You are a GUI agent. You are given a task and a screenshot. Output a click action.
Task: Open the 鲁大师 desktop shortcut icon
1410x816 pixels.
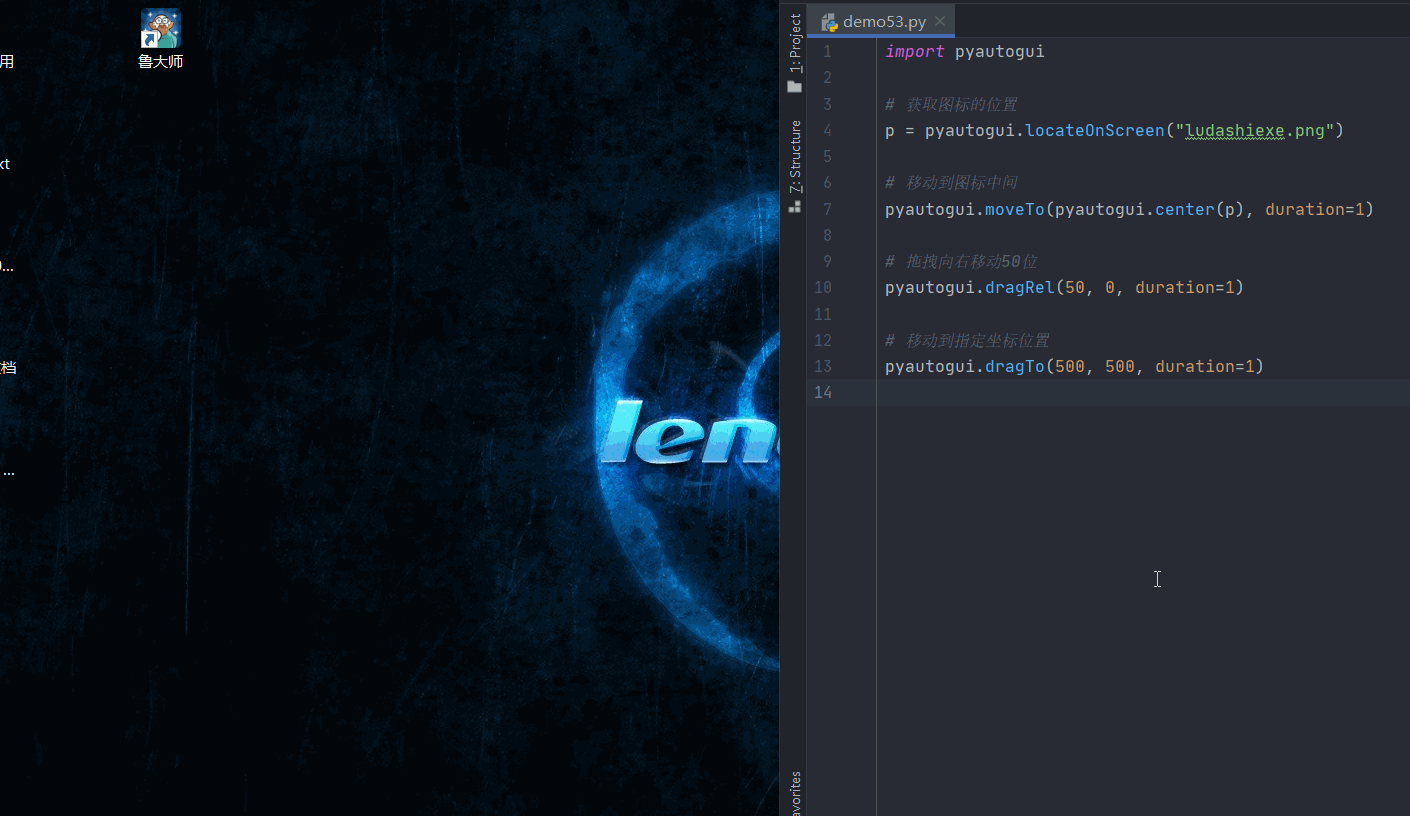coord(161,28)
